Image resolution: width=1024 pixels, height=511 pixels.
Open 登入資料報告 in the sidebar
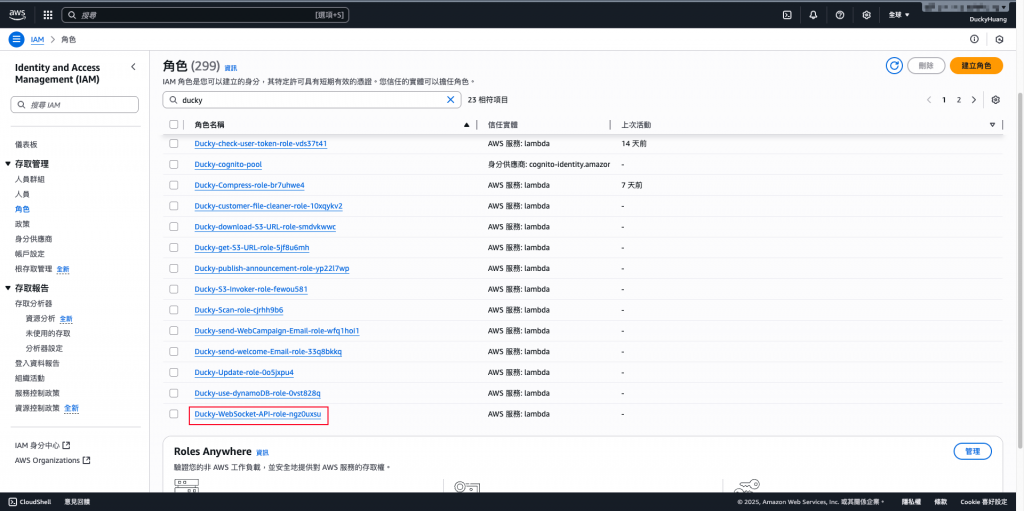pyautogui.click(x=37, y=363)
